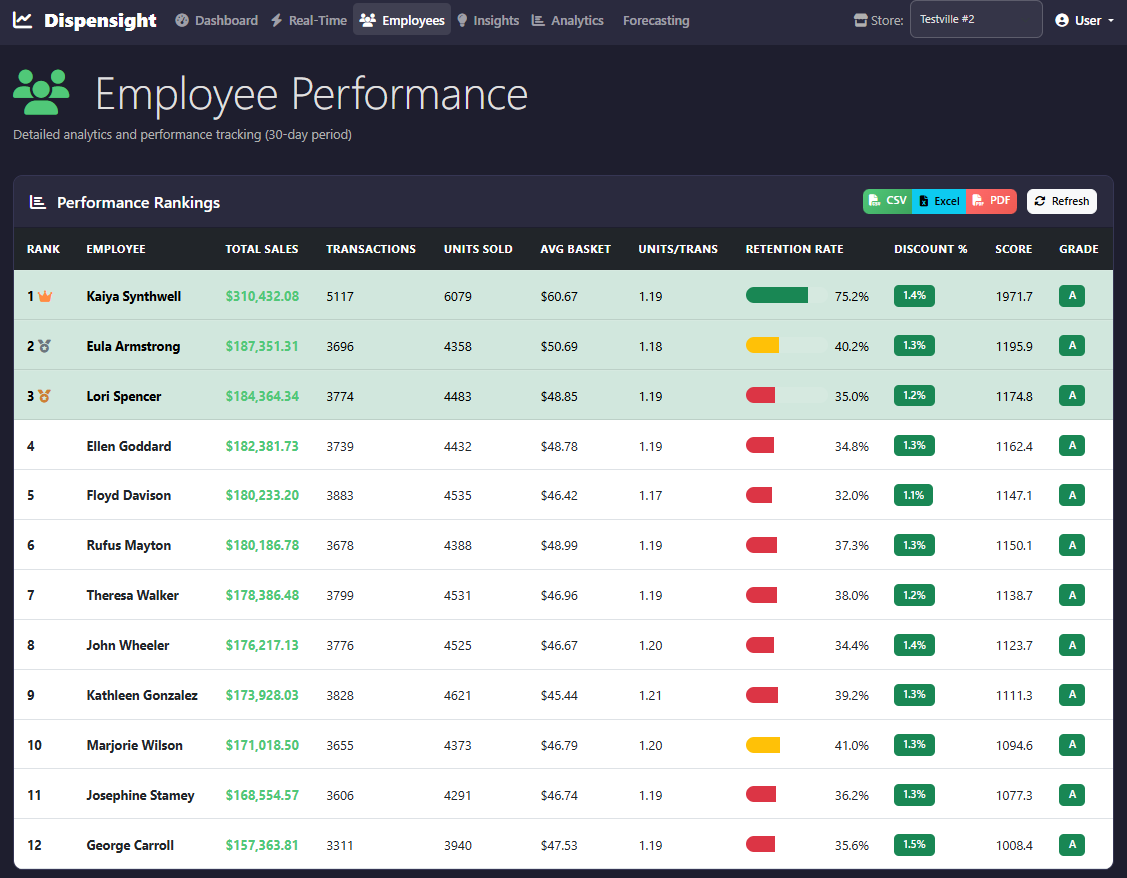Click the Dispensight brand name
This screenshot has height=878, width=1127.
(x=100, y=20)
